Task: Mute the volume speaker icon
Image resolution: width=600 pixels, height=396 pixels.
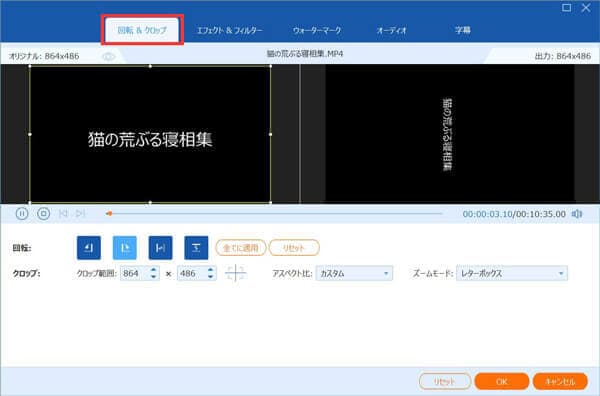Action: pyautogui.click(x=577, y=214)
